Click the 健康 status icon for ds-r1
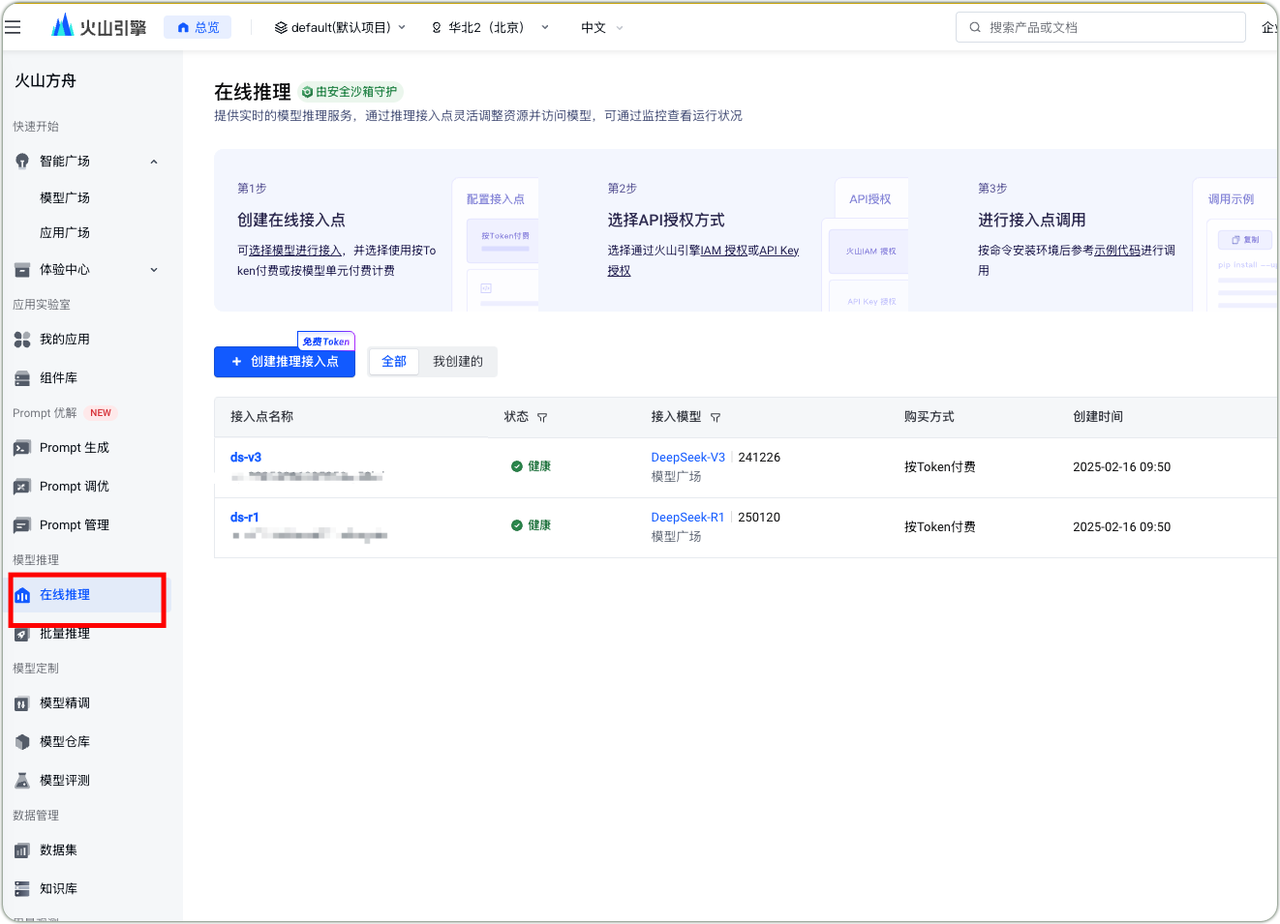 click(517, 526)
